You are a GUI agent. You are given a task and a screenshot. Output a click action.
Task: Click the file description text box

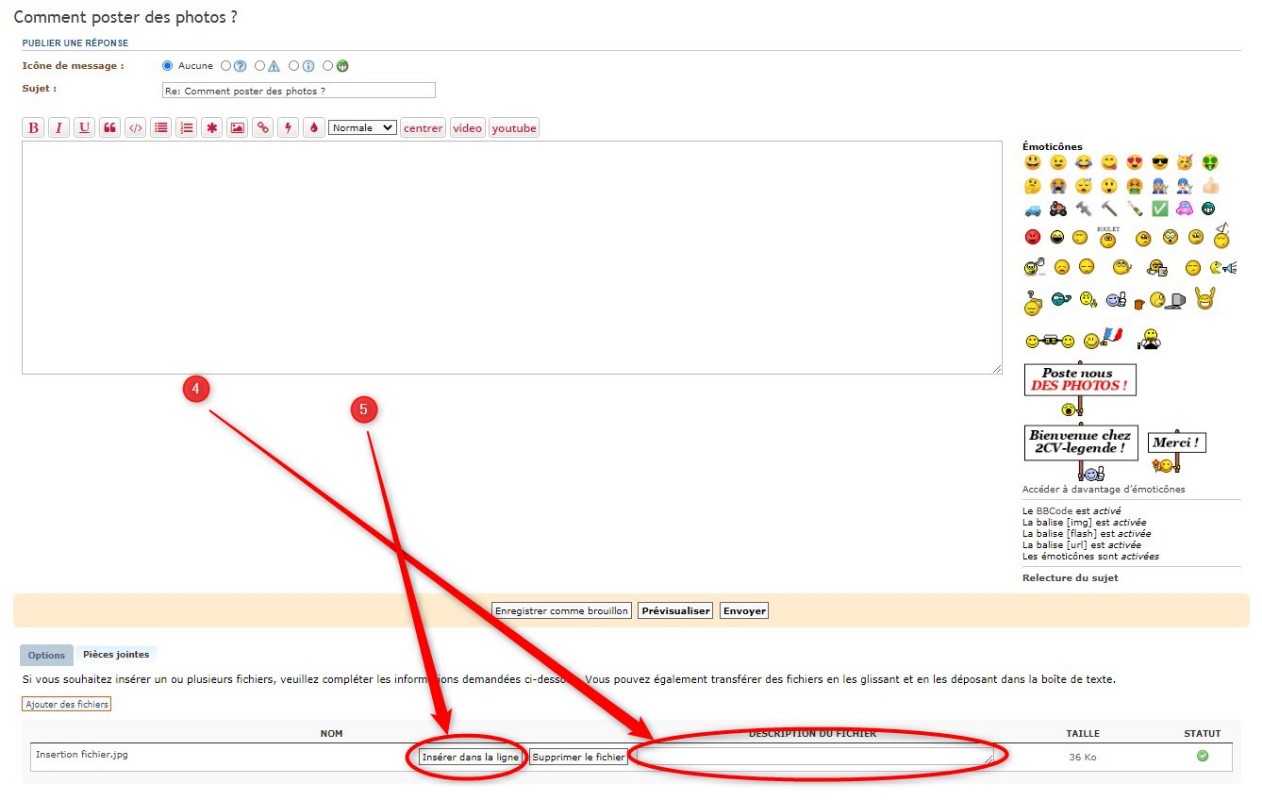point(814,757)
